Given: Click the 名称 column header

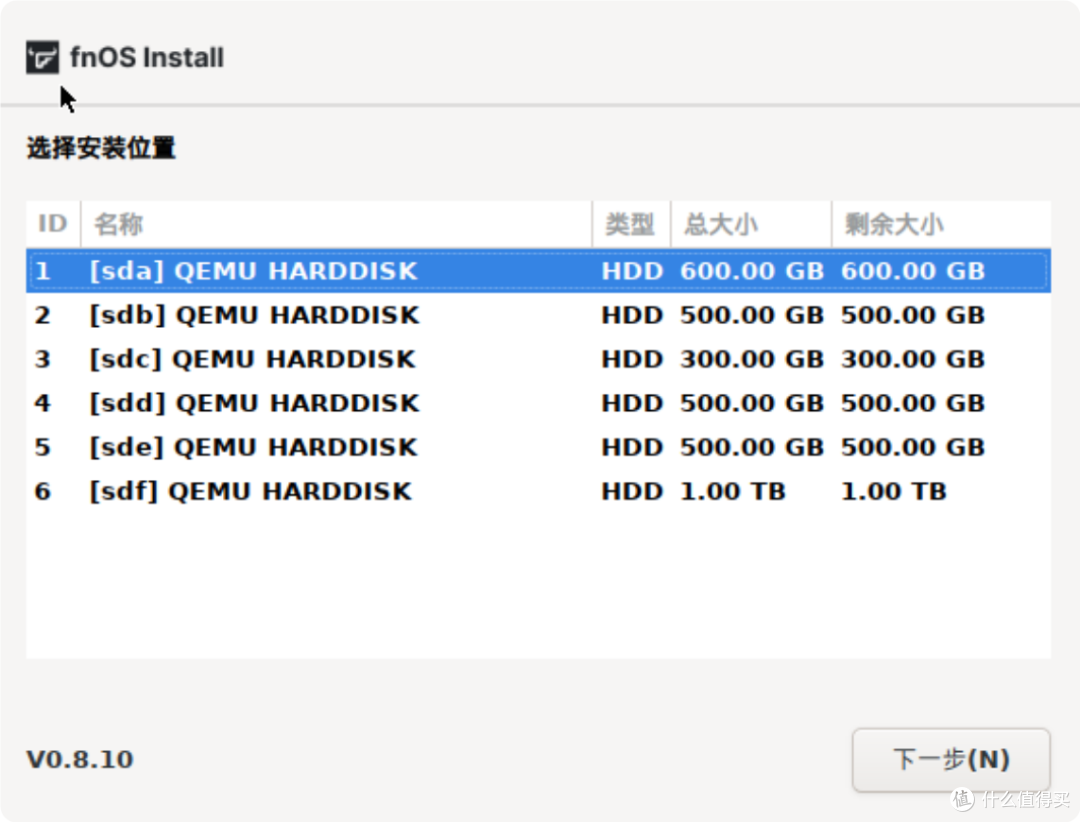Looking at the screenshot, I should pos(119,224).
